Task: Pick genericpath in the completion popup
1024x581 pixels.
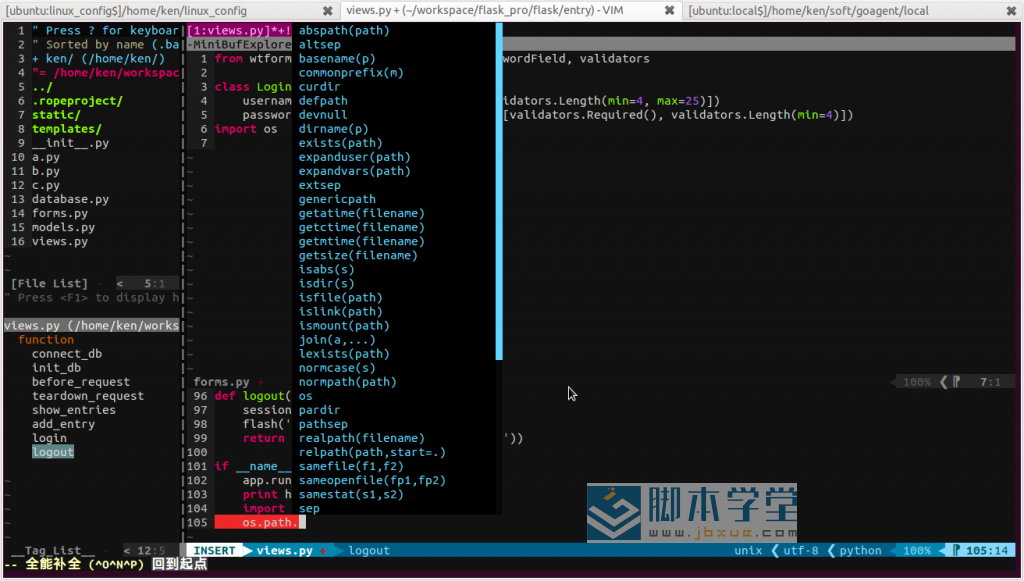Action: [337, 199]
